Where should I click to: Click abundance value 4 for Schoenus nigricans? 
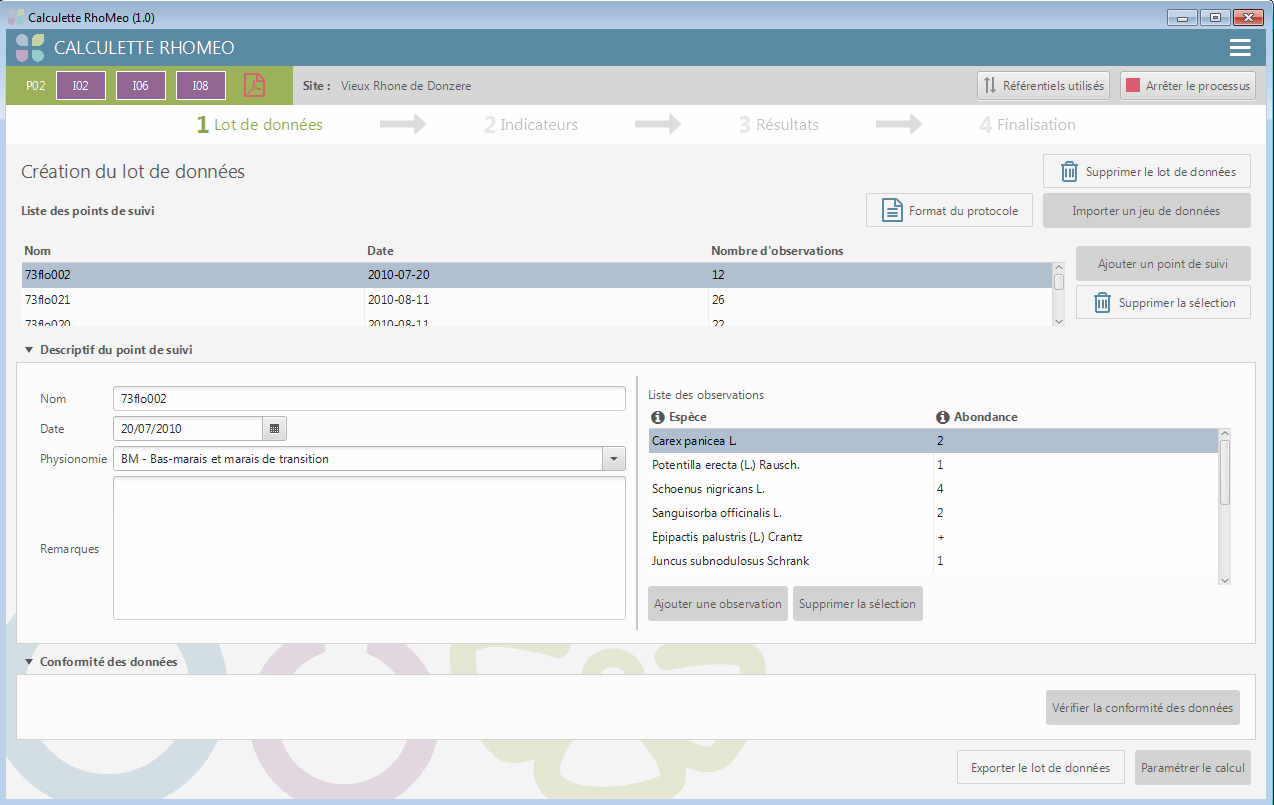(940, 489)
